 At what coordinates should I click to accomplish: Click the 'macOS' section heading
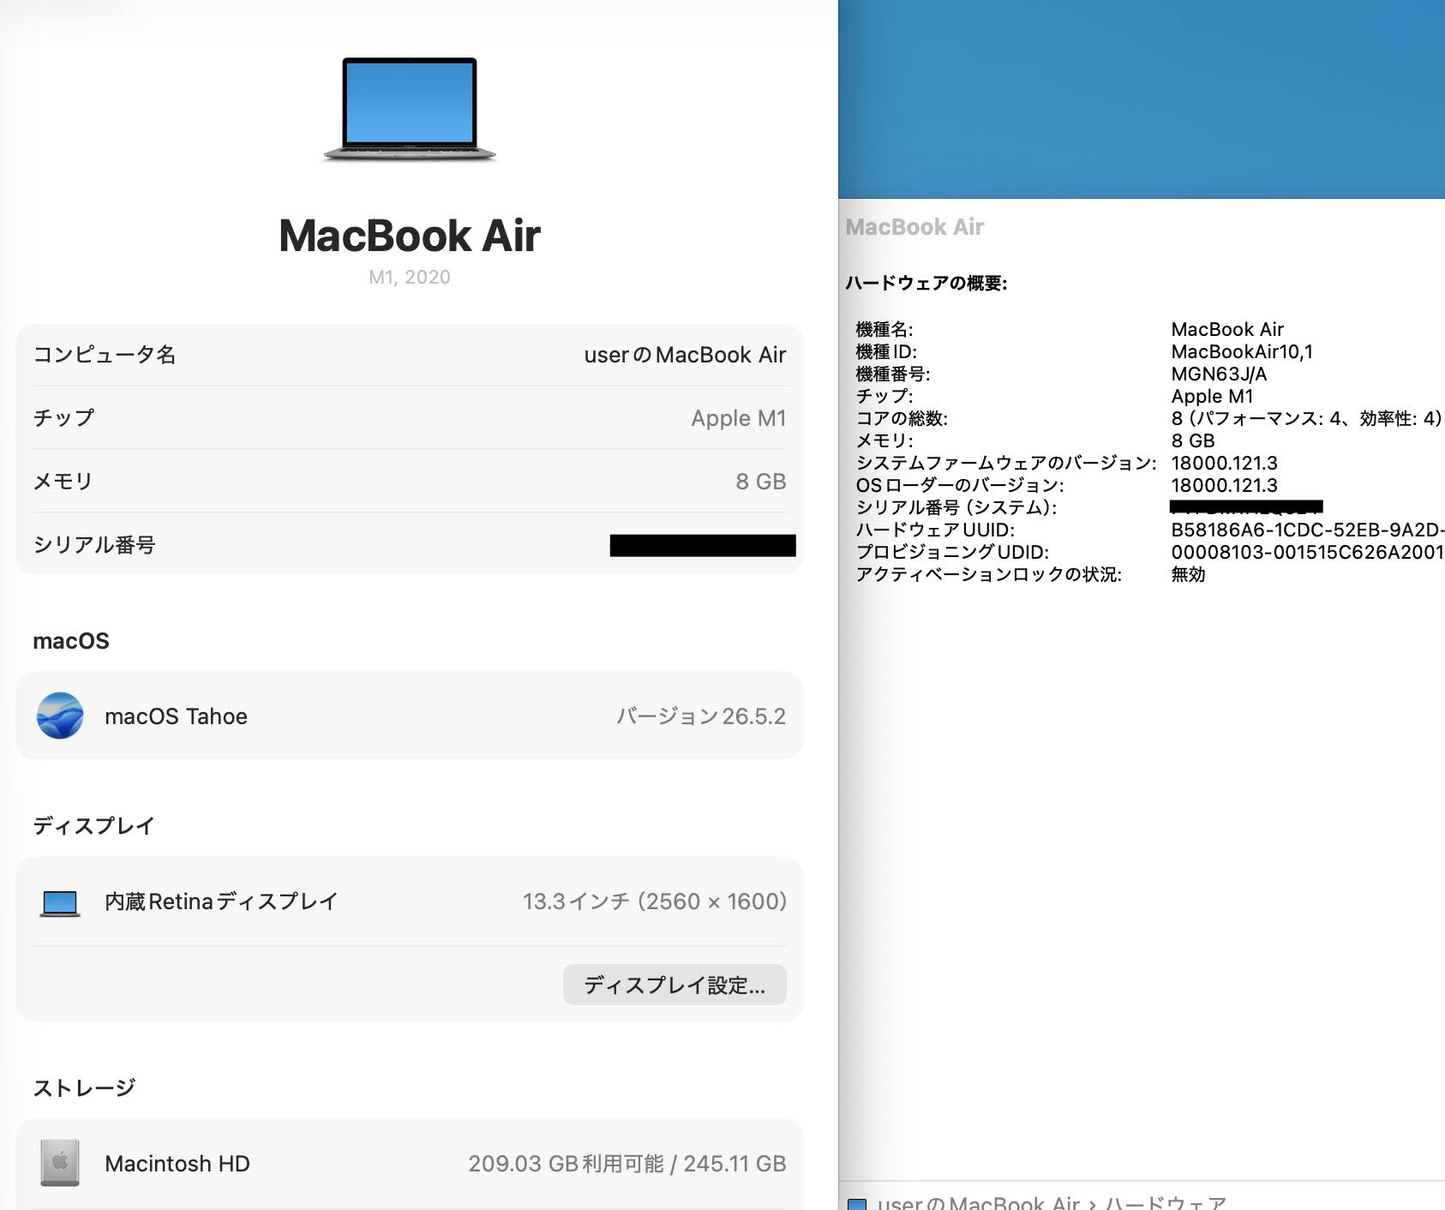coord(71,641)
